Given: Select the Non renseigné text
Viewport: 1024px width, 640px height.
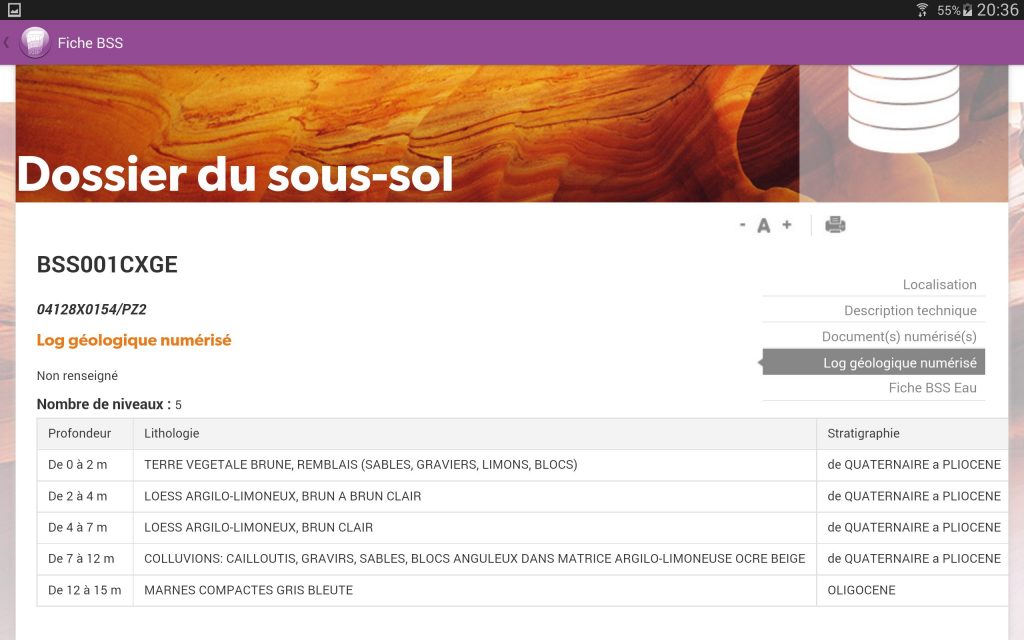Looking at the screenshot, I should pos(77,376).
